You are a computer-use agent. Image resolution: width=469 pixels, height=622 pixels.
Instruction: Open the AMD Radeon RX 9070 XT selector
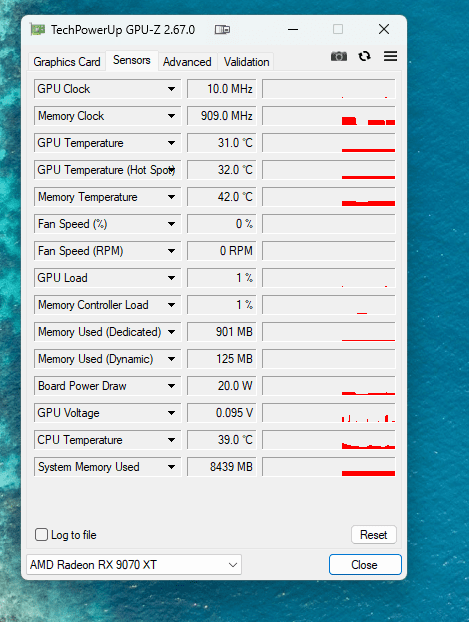(134, 564)
